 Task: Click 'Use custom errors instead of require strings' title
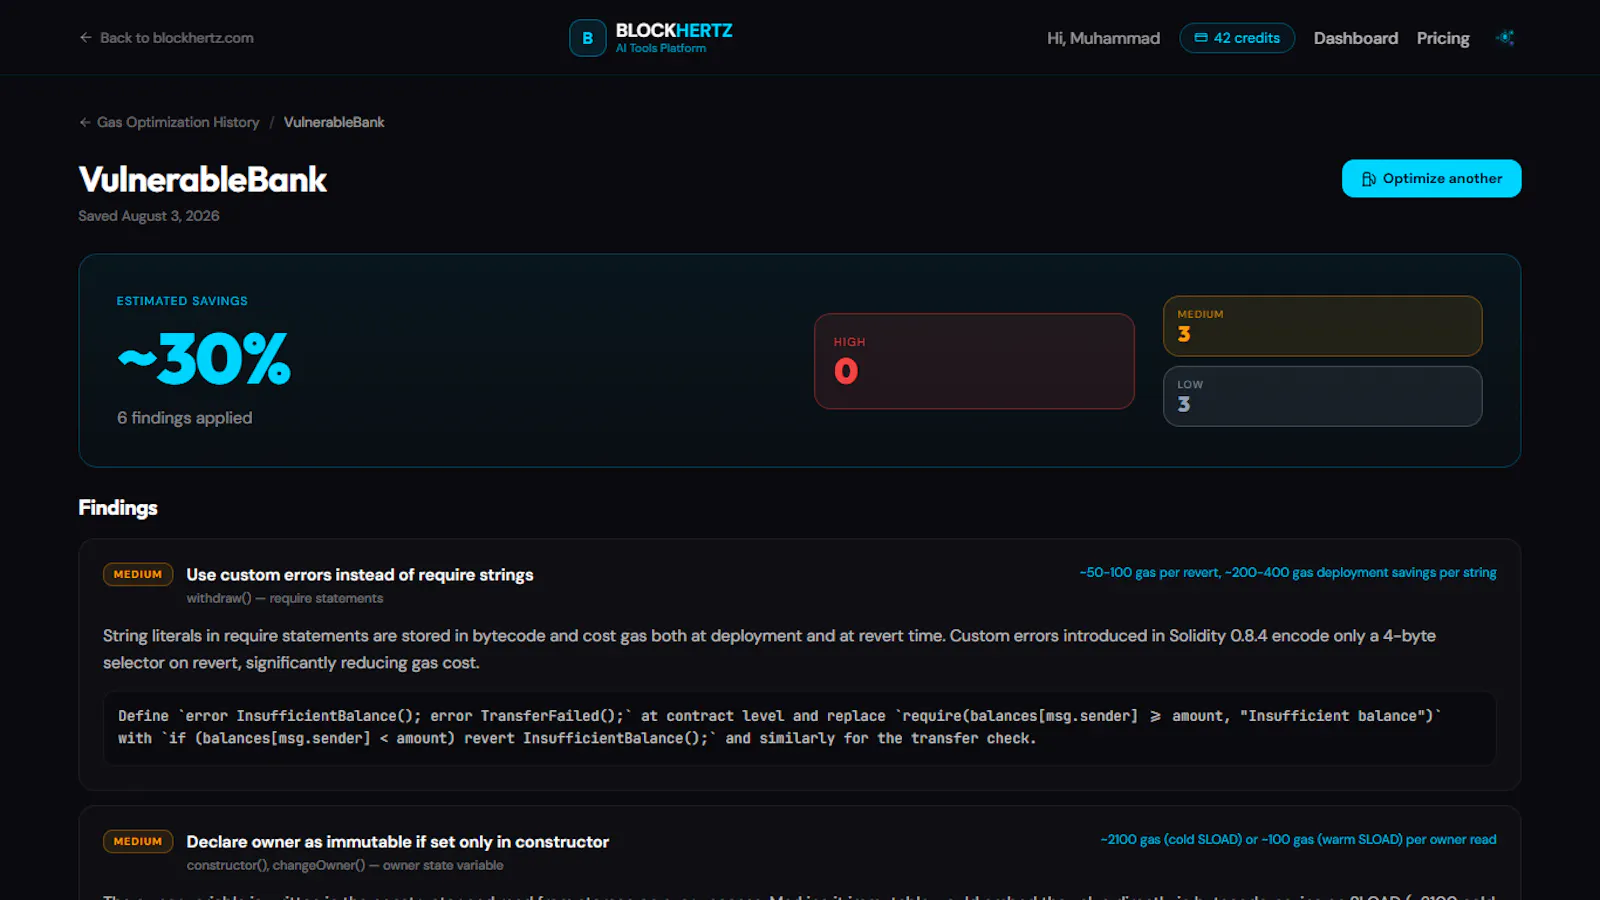[x=360, y=575]
